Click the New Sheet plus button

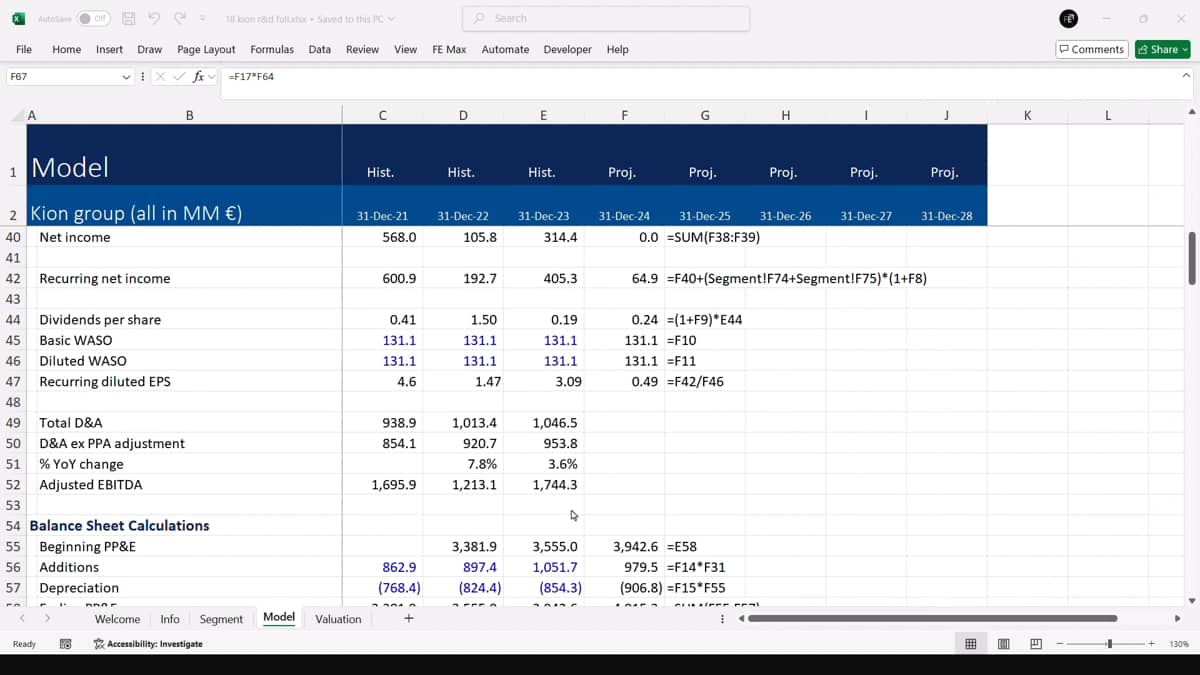pos(408,619)
